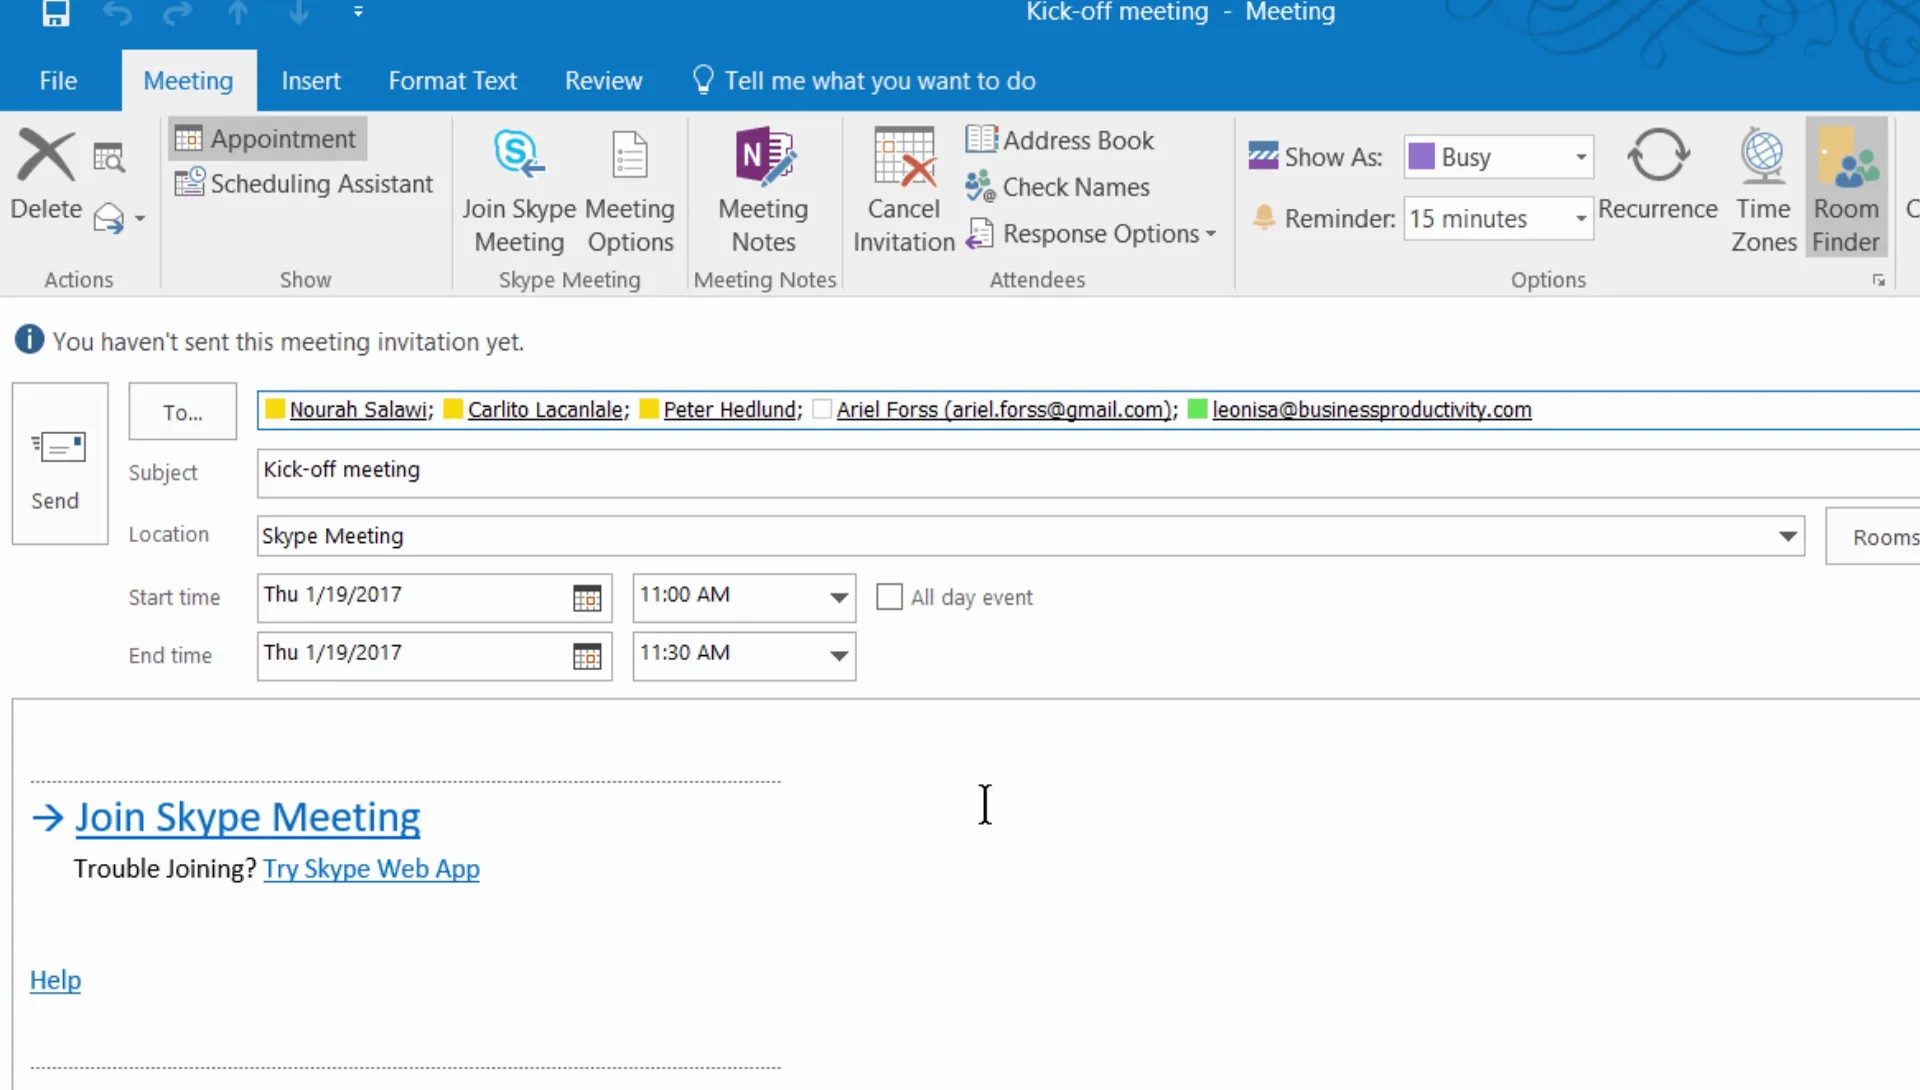
Task: Open OneNote Meeting Notes
Action: 764,190
